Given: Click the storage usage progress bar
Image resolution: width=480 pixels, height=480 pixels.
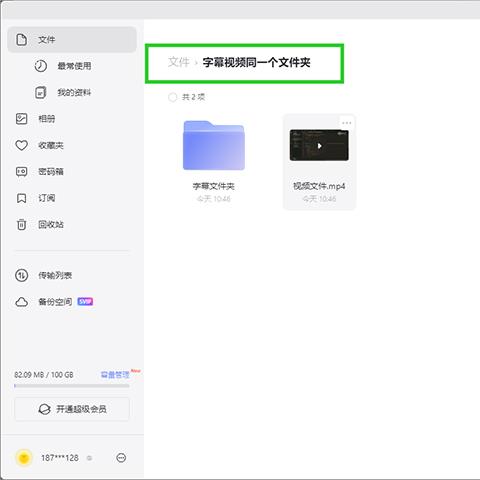Looking at the screenshot, I should coord(72,386).
